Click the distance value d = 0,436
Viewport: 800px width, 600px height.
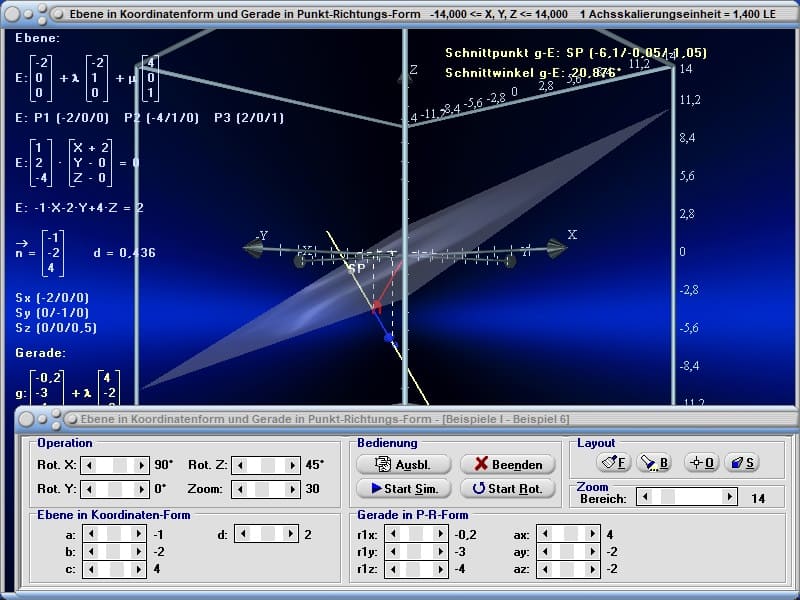124,253
